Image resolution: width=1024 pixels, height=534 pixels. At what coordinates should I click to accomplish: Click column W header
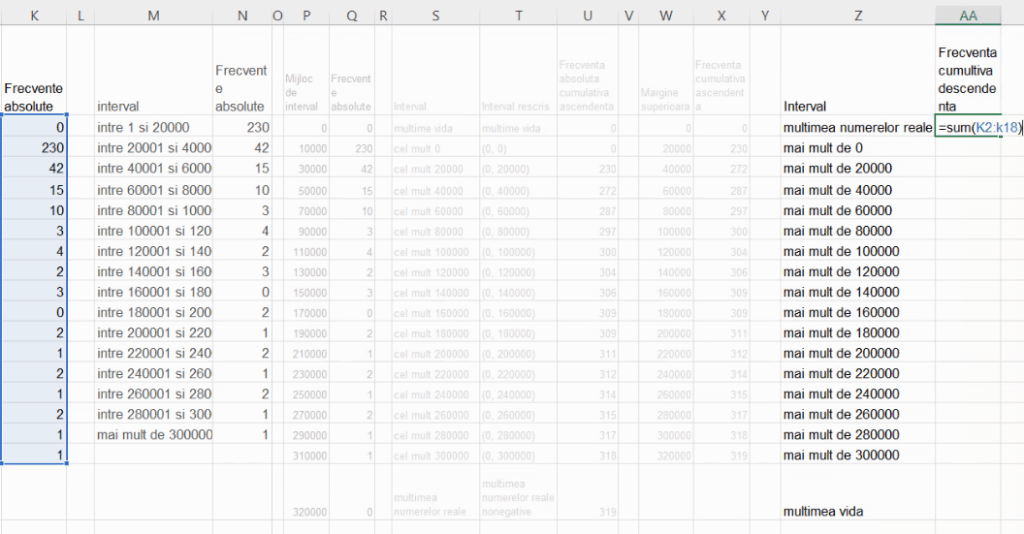tap(665, 15)
